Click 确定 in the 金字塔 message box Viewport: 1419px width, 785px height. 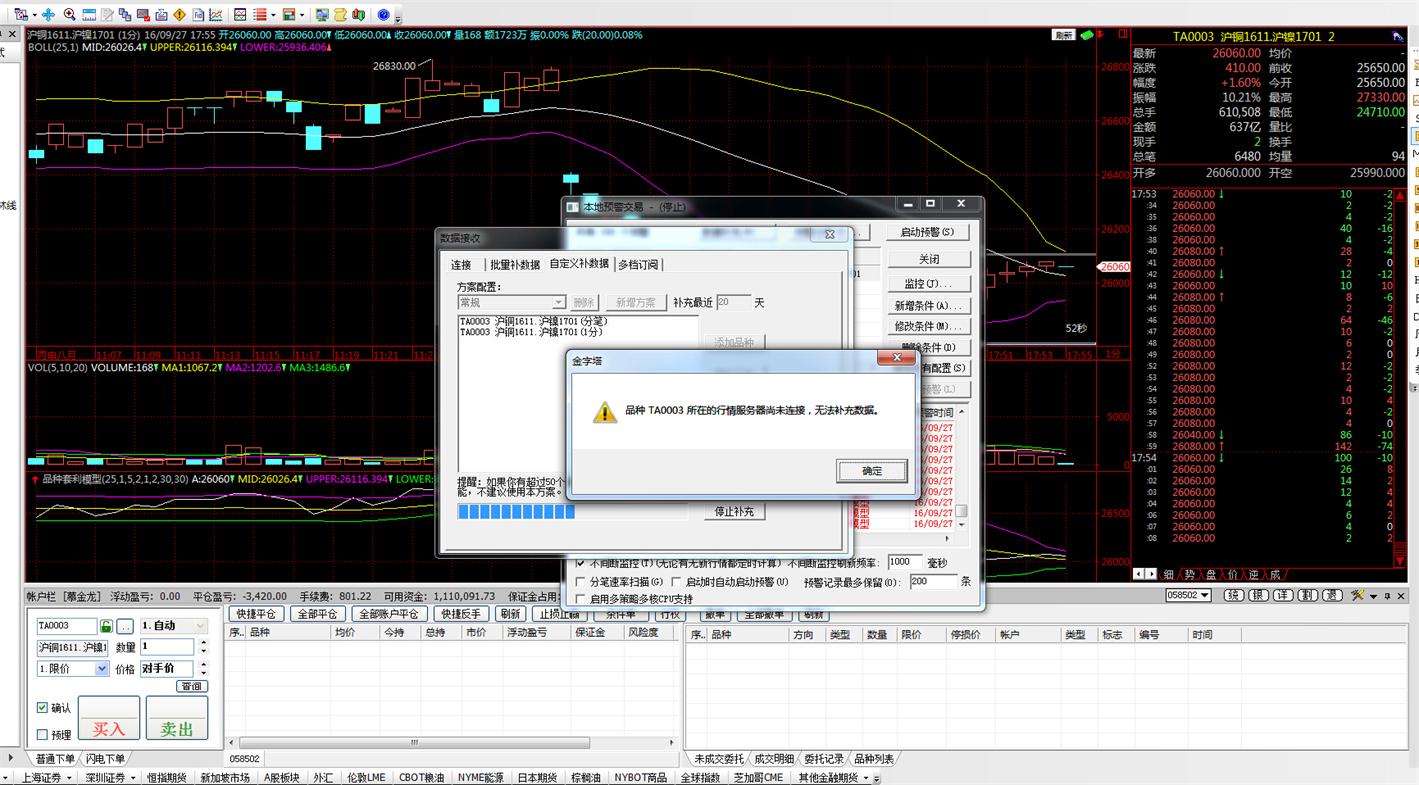[872, 471]
